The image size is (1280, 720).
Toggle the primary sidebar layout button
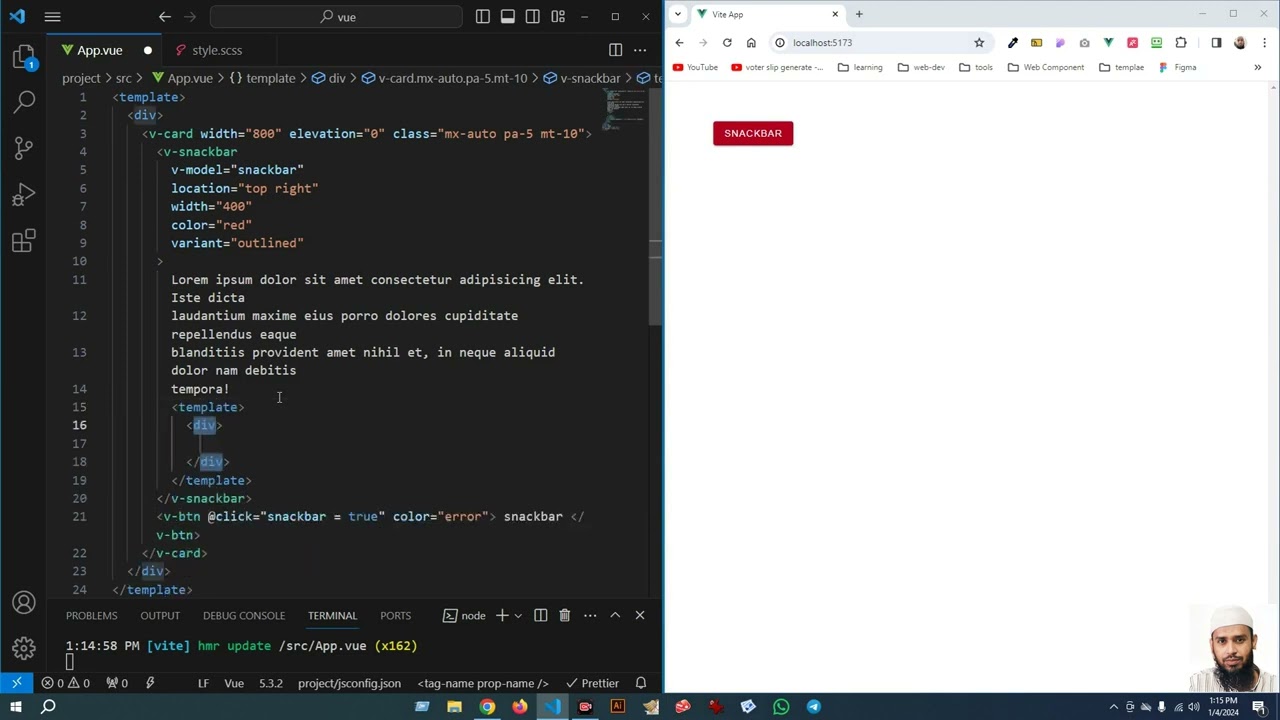483,16
